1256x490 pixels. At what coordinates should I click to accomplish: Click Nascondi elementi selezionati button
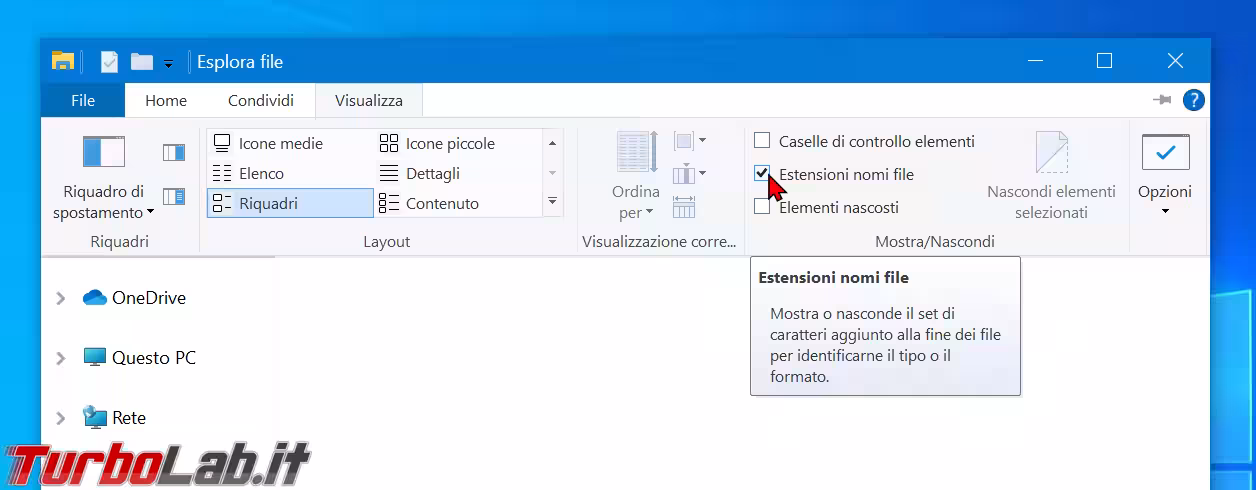click(x=1051, y=176)
